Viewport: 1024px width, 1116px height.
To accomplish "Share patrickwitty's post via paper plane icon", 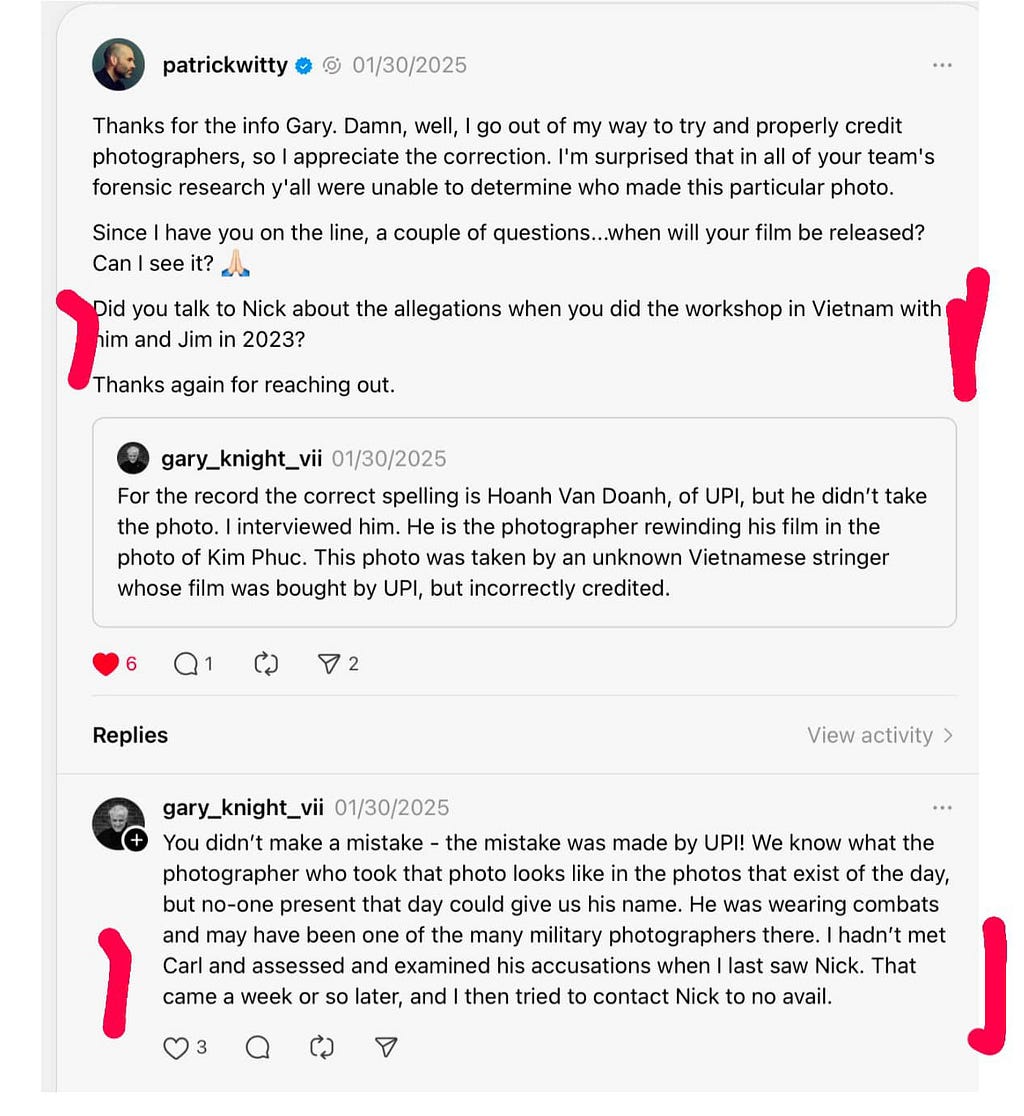I will (x=328, y=664).
